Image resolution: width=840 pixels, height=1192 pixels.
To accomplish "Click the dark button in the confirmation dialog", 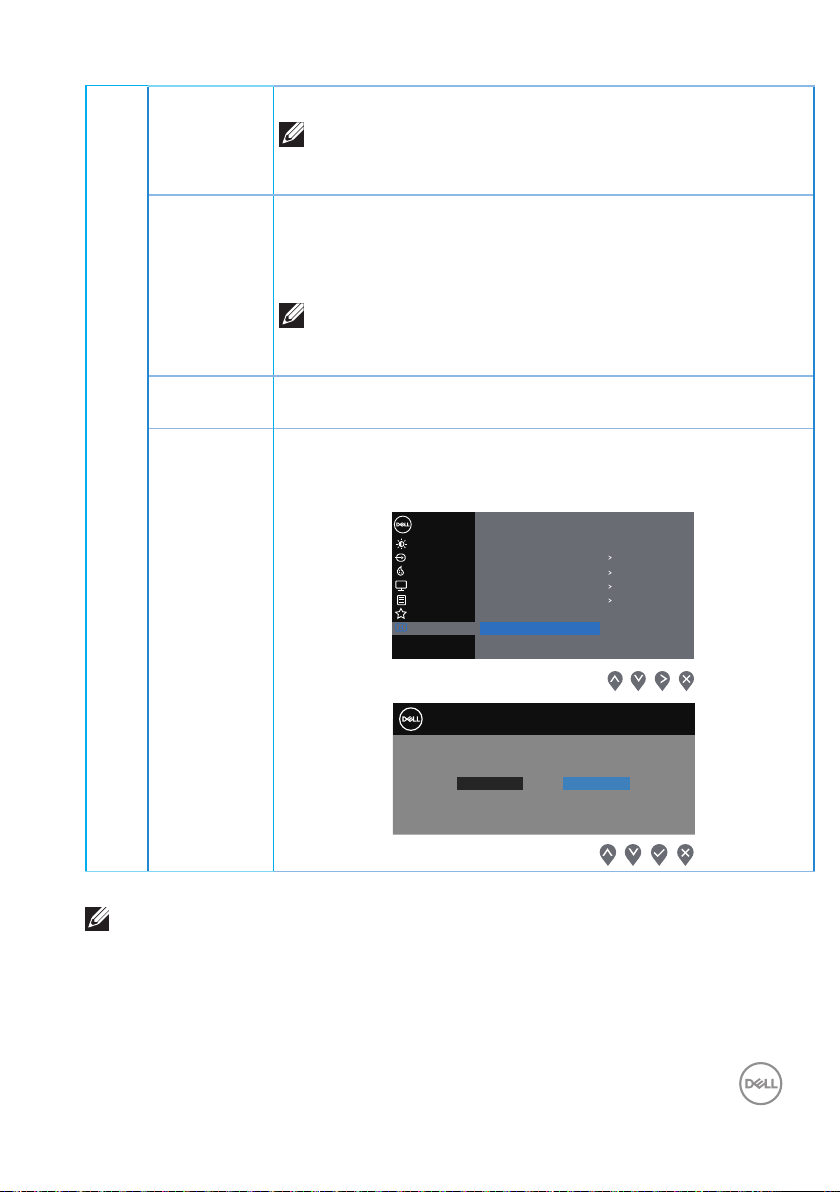I will coord(490,783).
